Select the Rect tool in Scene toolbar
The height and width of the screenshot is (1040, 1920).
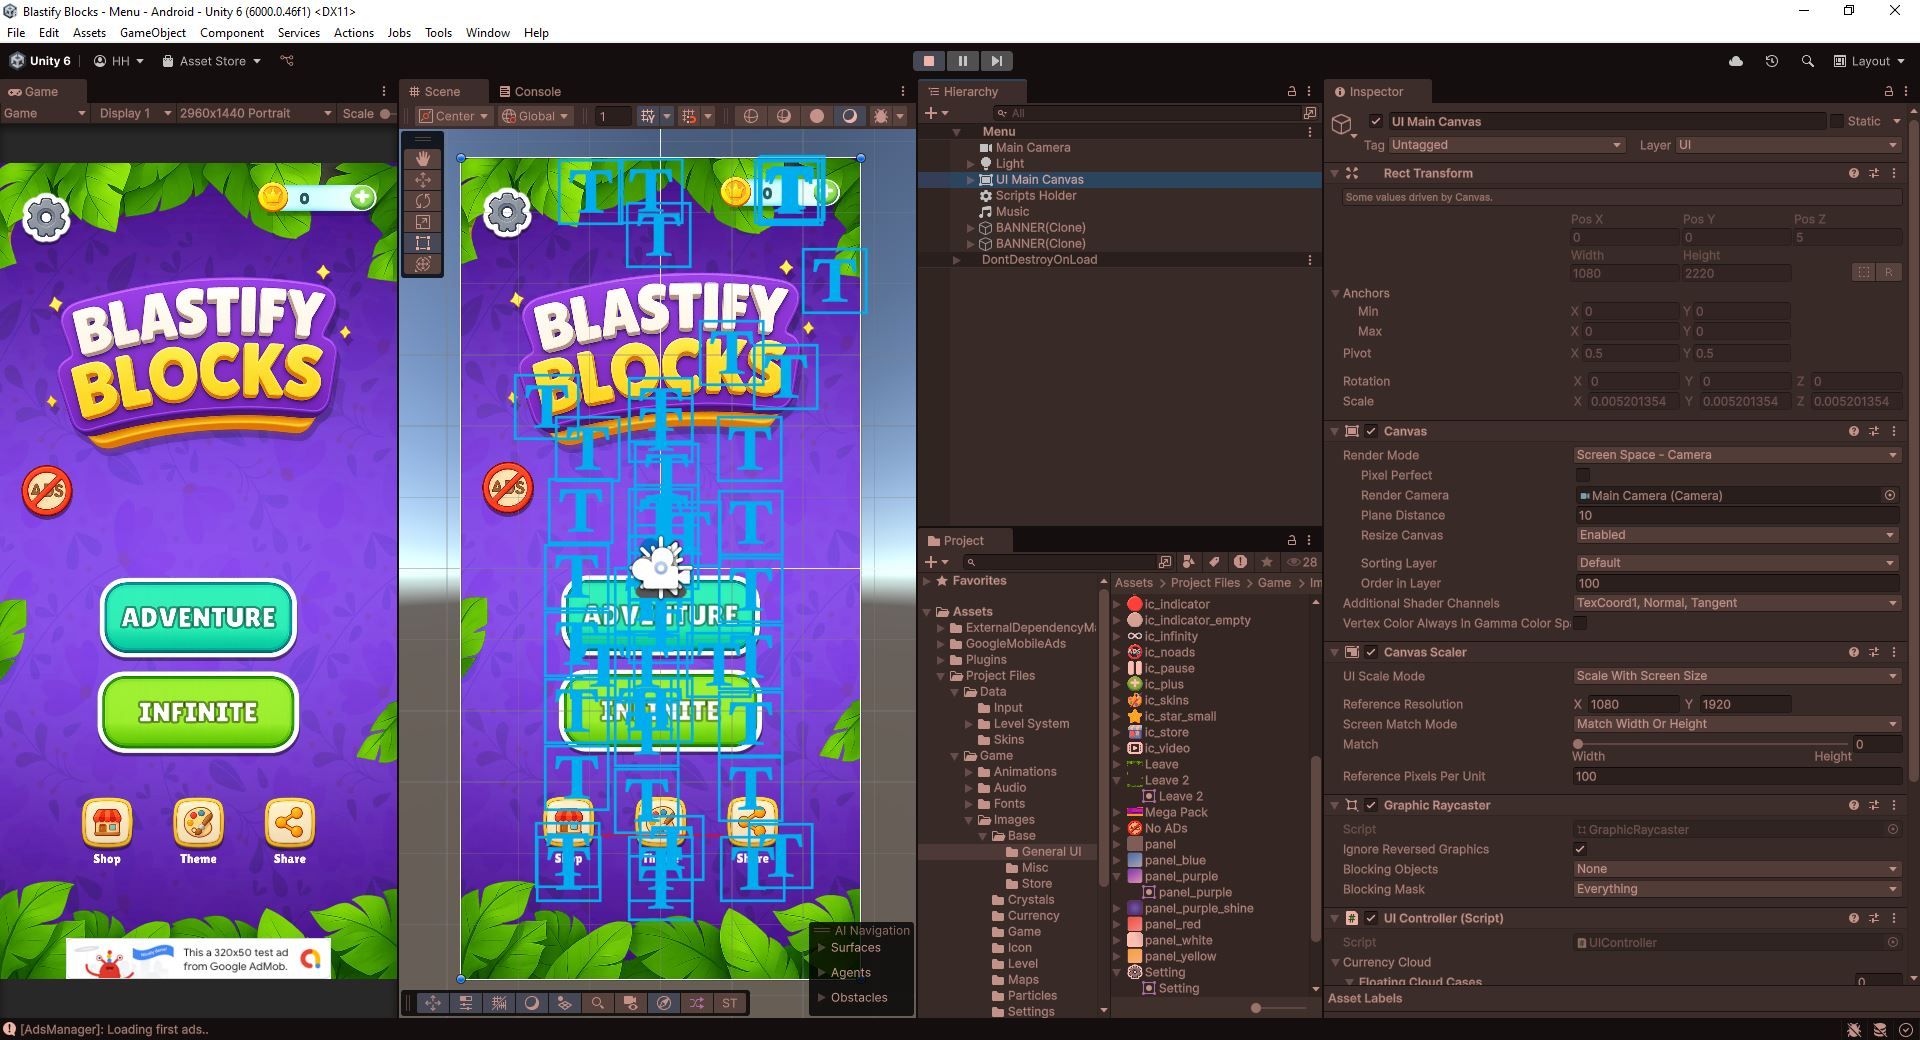click(423, 243)
